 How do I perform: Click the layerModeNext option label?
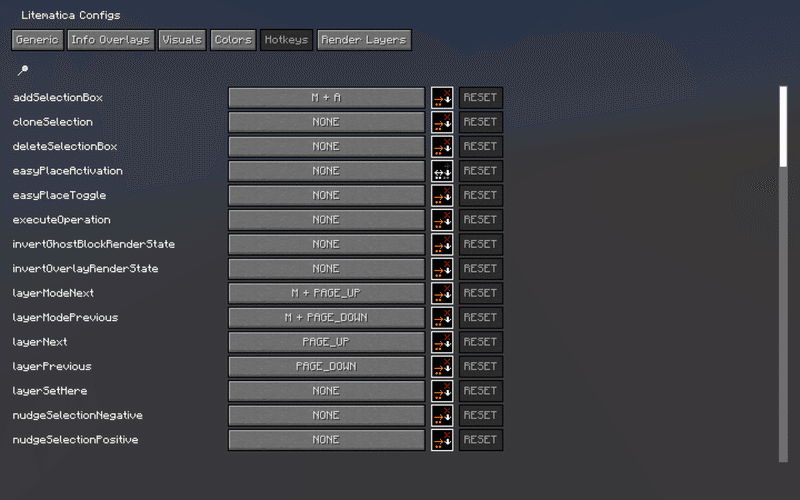tap(53, 293)
